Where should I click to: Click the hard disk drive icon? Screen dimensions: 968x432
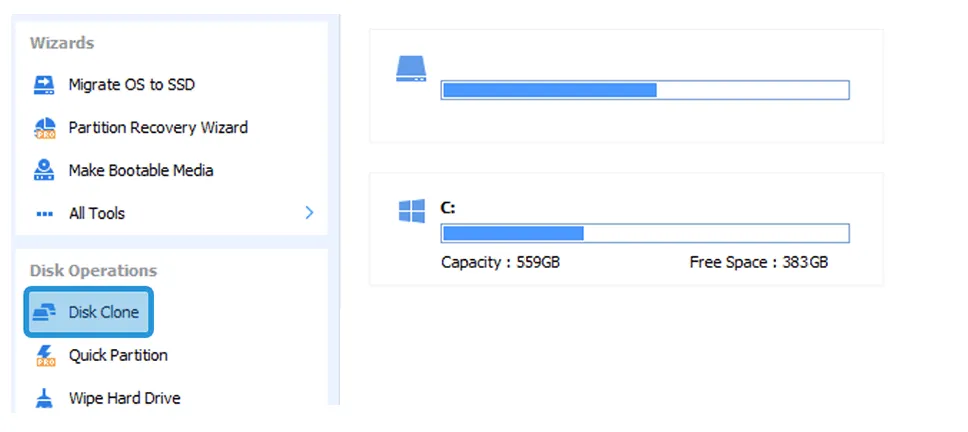coord(411,69)
